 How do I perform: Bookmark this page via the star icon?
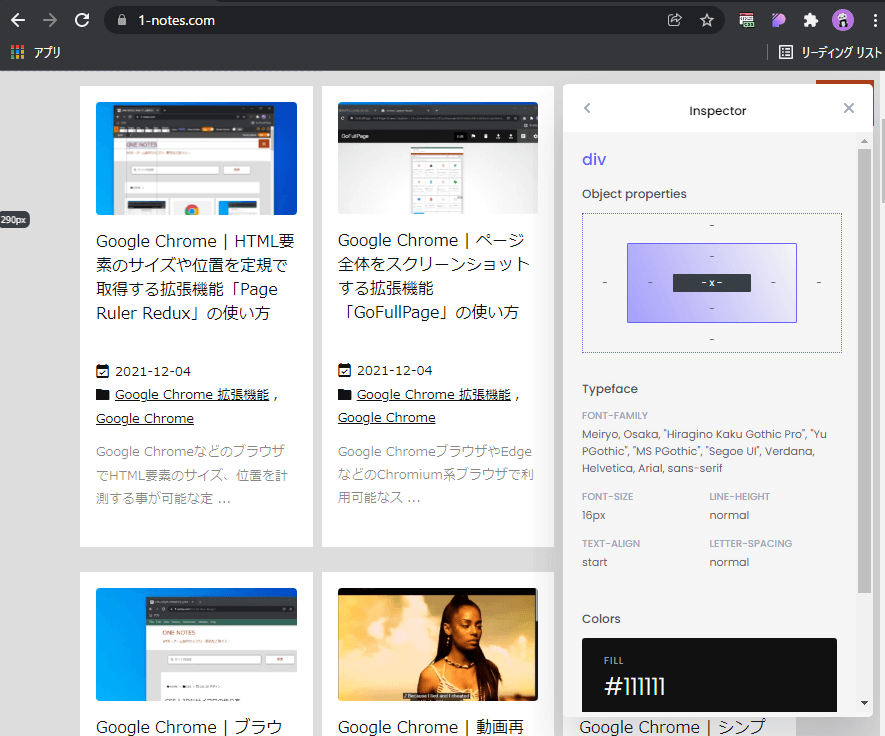click(x=707, y=19)
